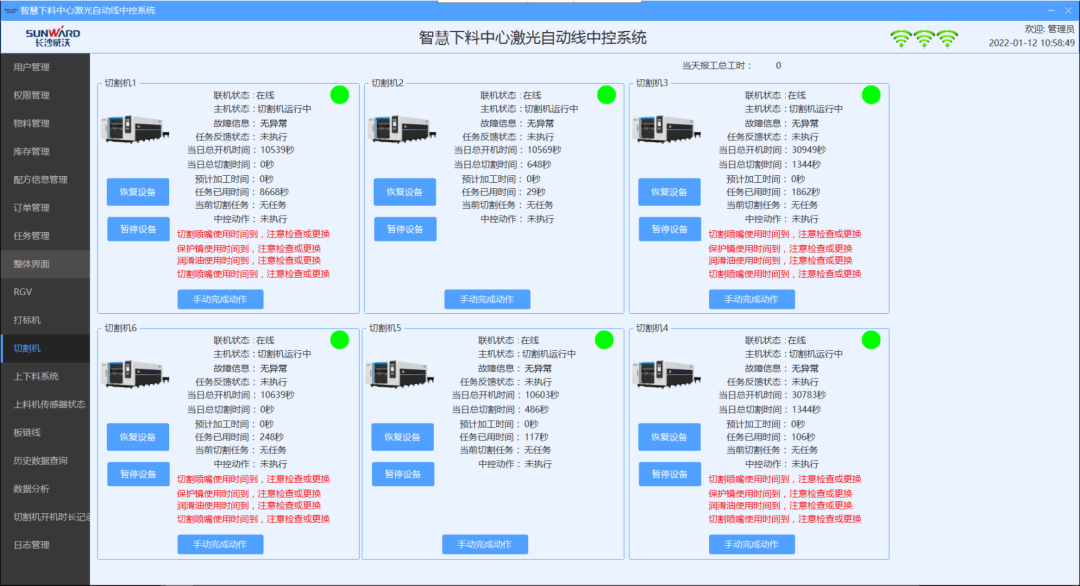Viewport: 1080px width, 586px height.
Task: Click 切割机1 value 10539秒
Action: (278, 150)
